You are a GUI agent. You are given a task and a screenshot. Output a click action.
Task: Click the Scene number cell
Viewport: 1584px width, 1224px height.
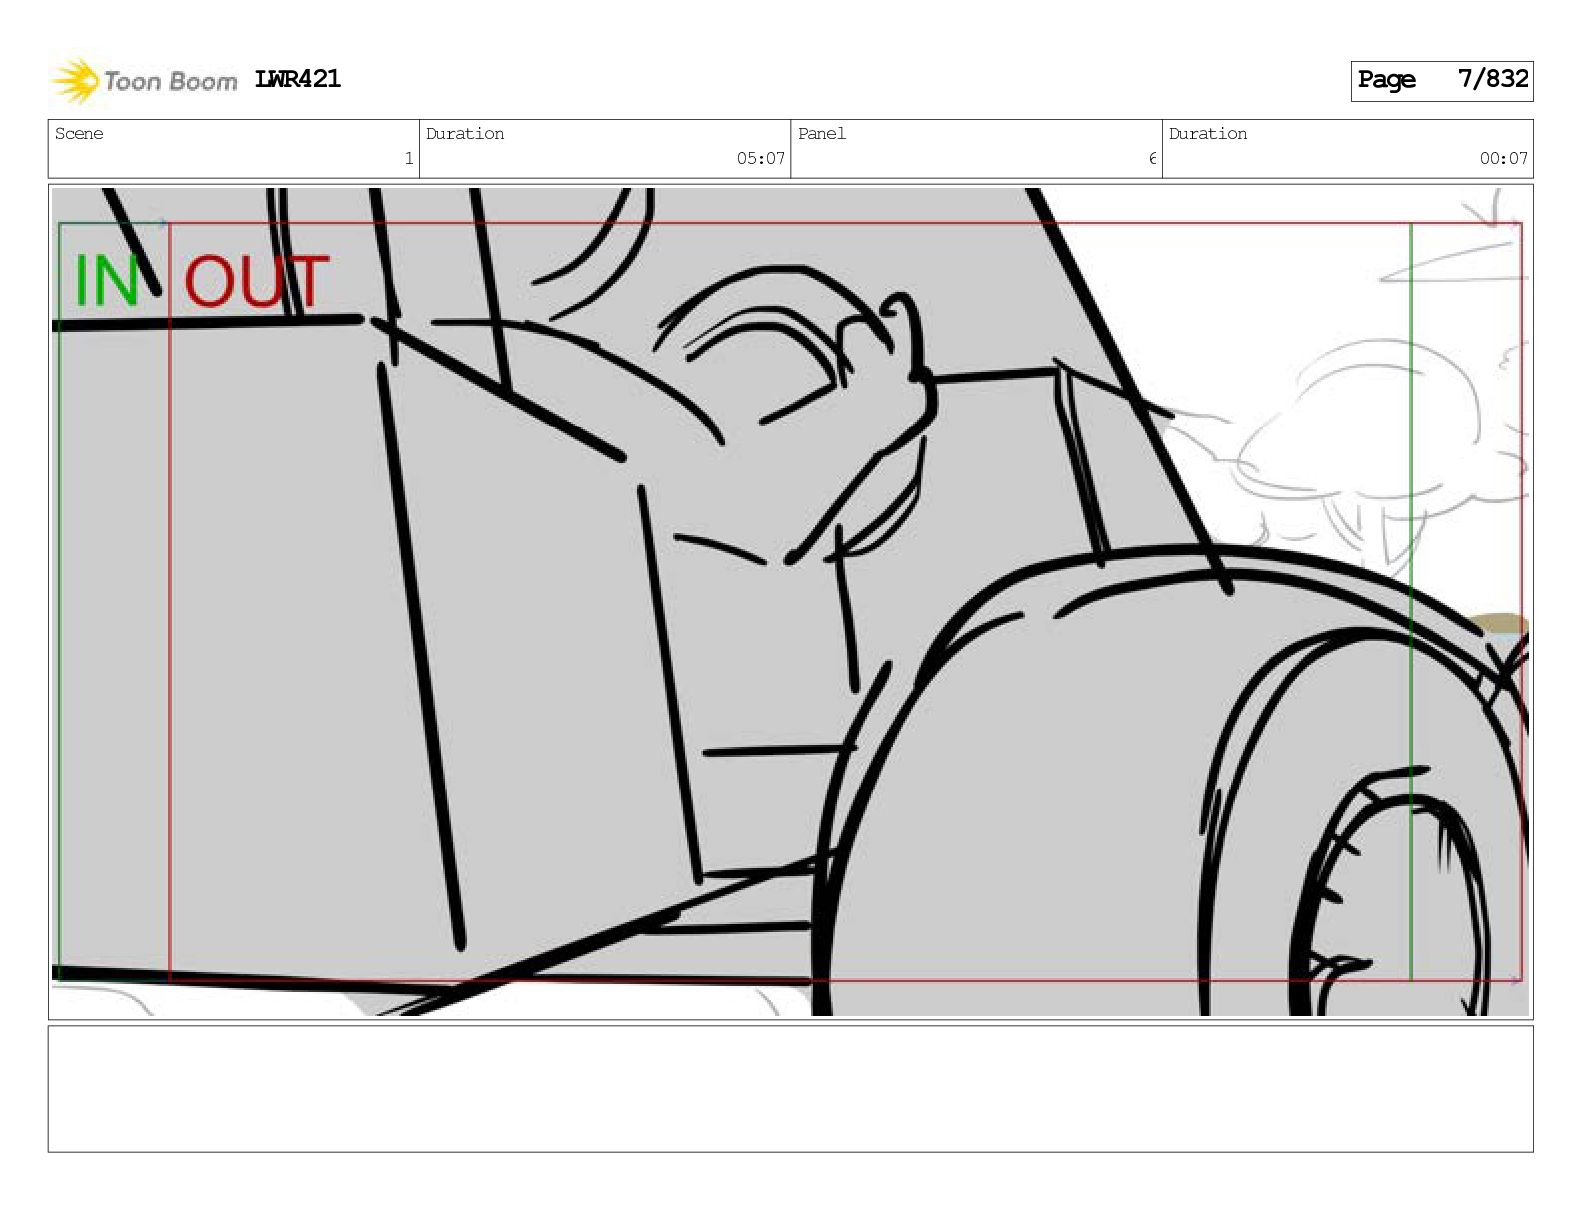tap(234, 149)
